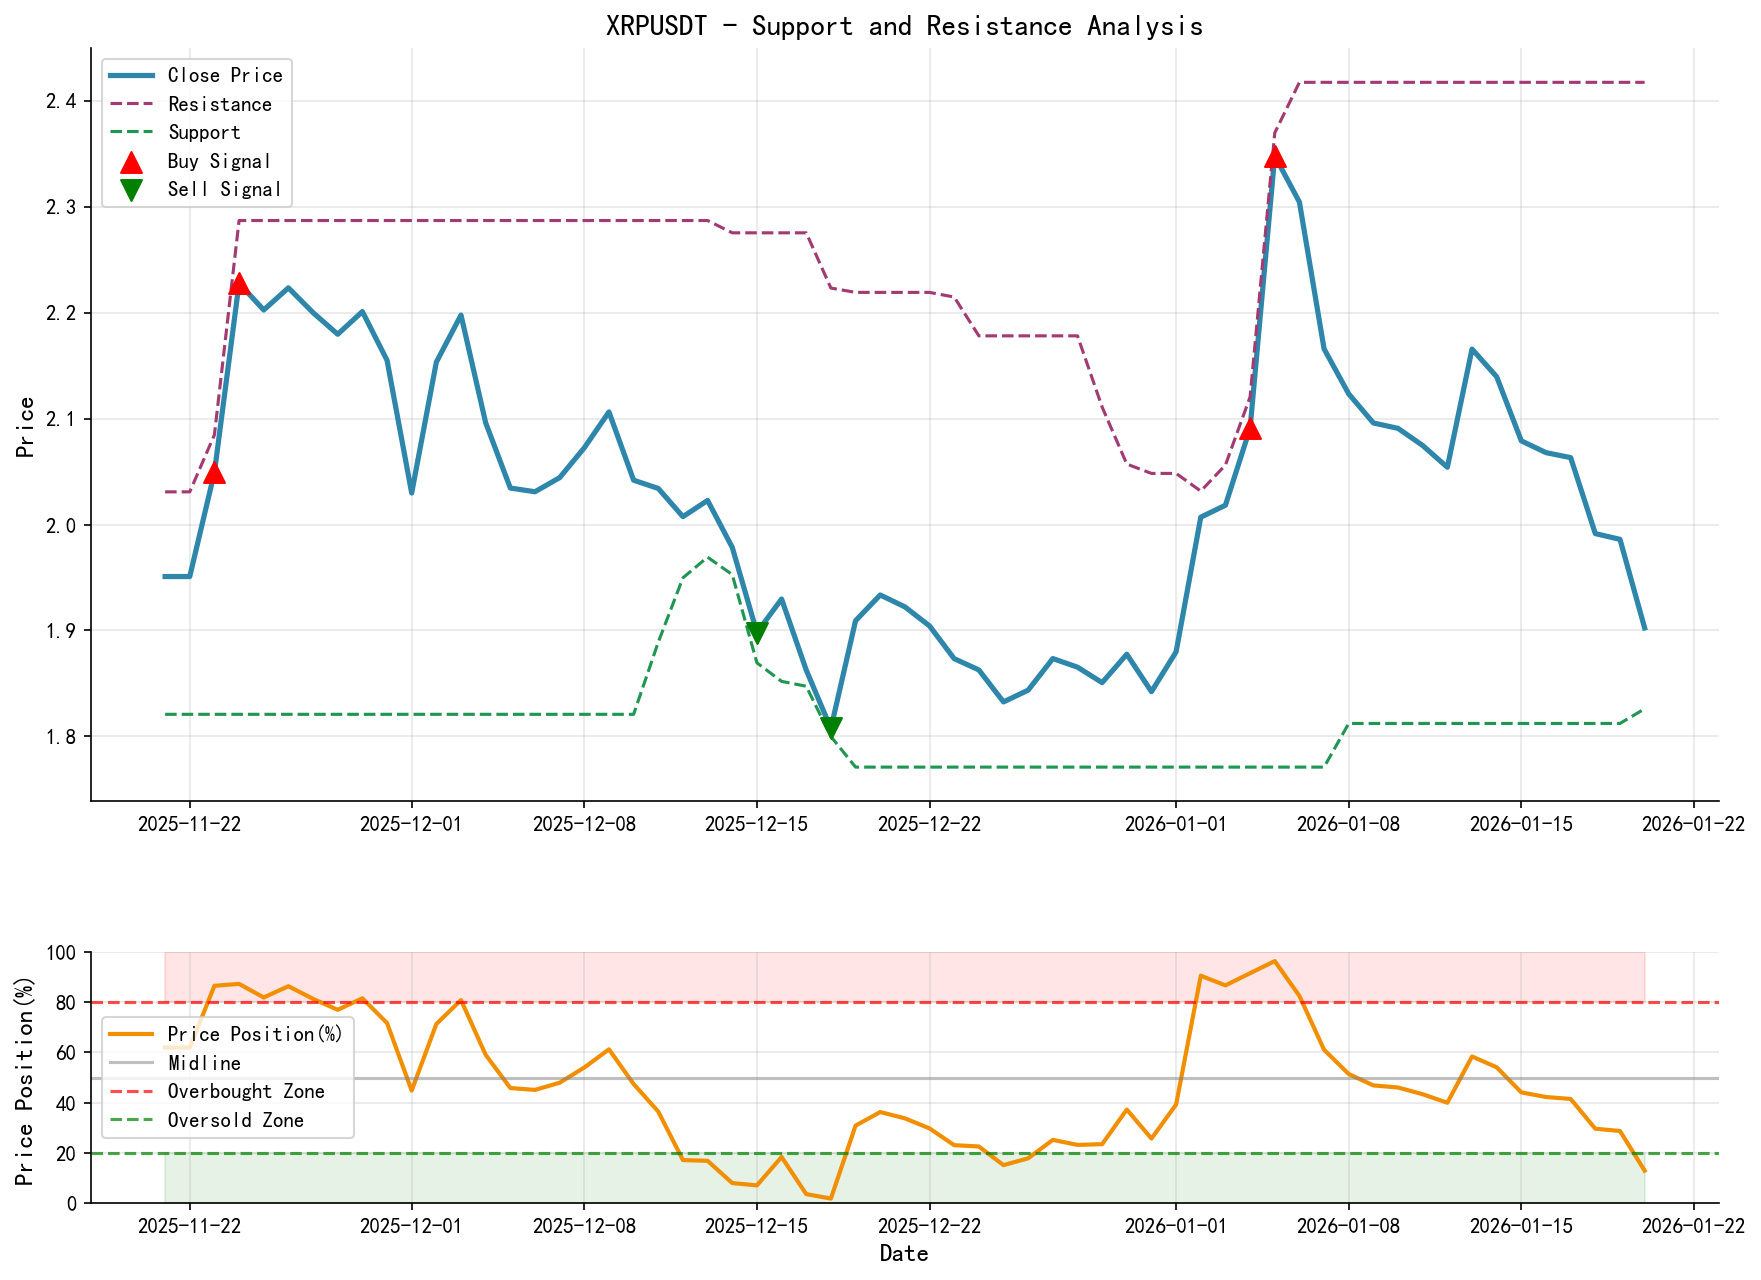Select the blue Close Price line sample in legend
Viewport: 1761px width, 1280px height.
[133, 75]
